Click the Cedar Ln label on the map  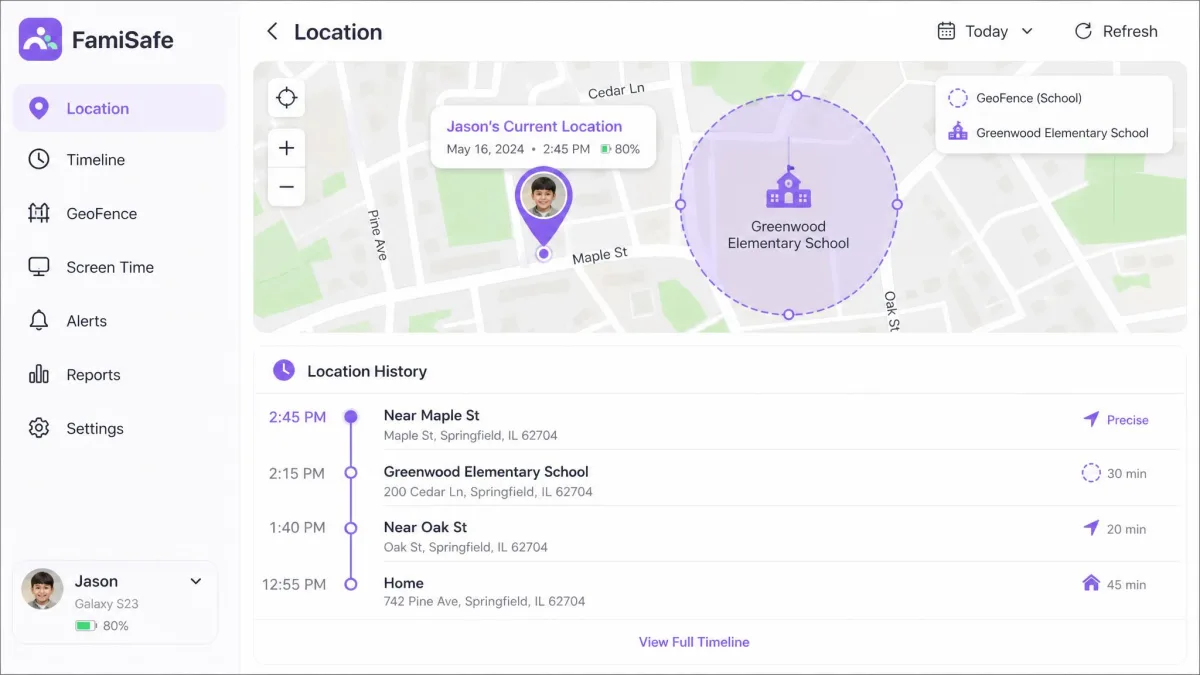tap(616, 91)
